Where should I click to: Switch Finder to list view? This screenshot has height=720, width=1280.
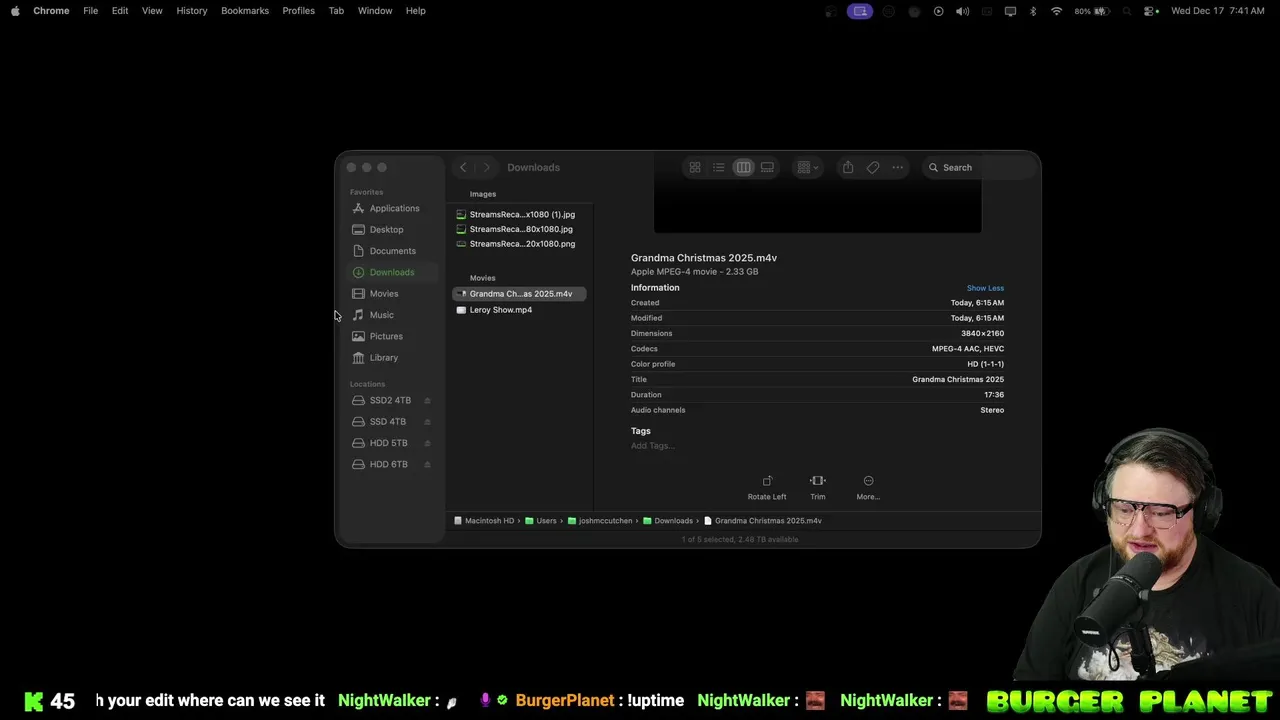click(719, 167)
